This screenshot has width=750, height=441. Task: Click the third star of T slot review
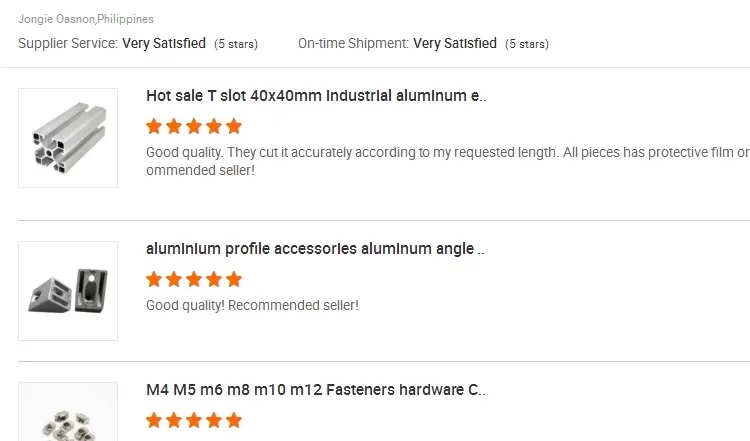[194, 126]
